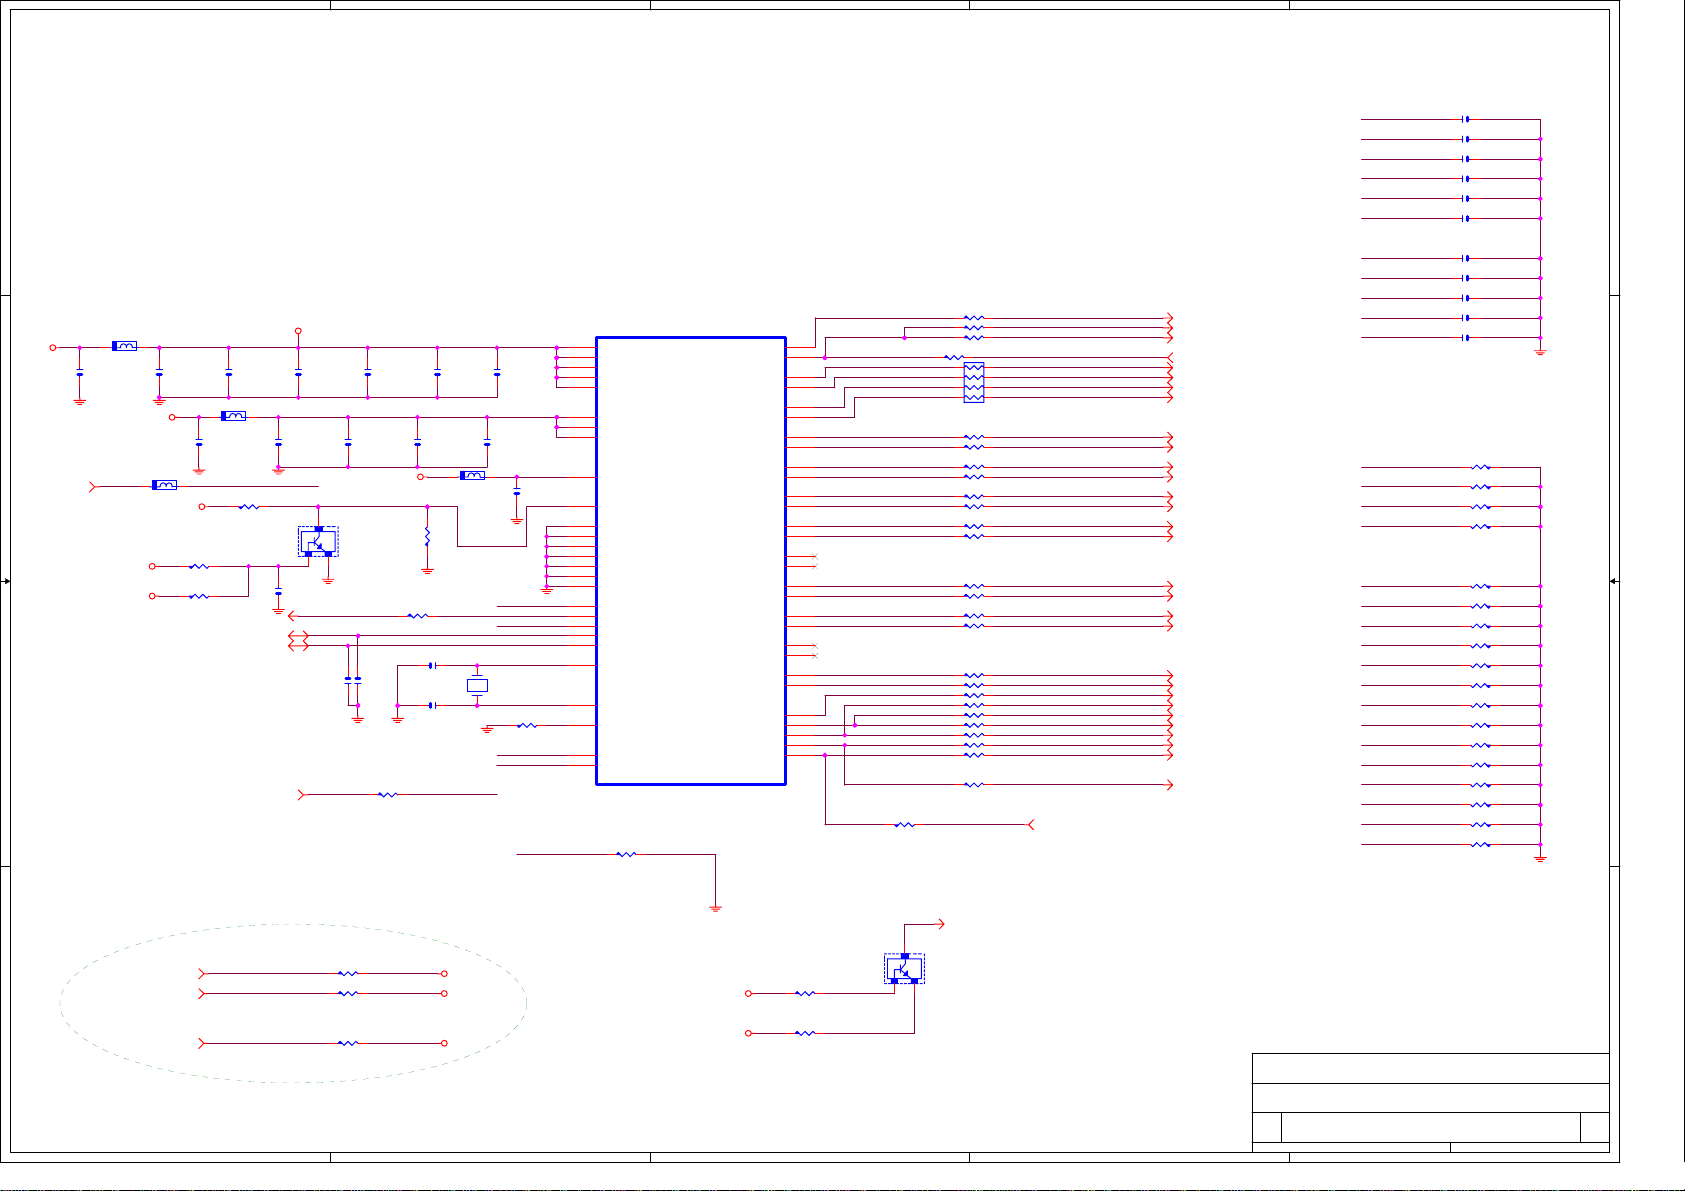Select the top resistor inside the dashed green ellipse
1685x1191 pixels.
click(347, 973)
